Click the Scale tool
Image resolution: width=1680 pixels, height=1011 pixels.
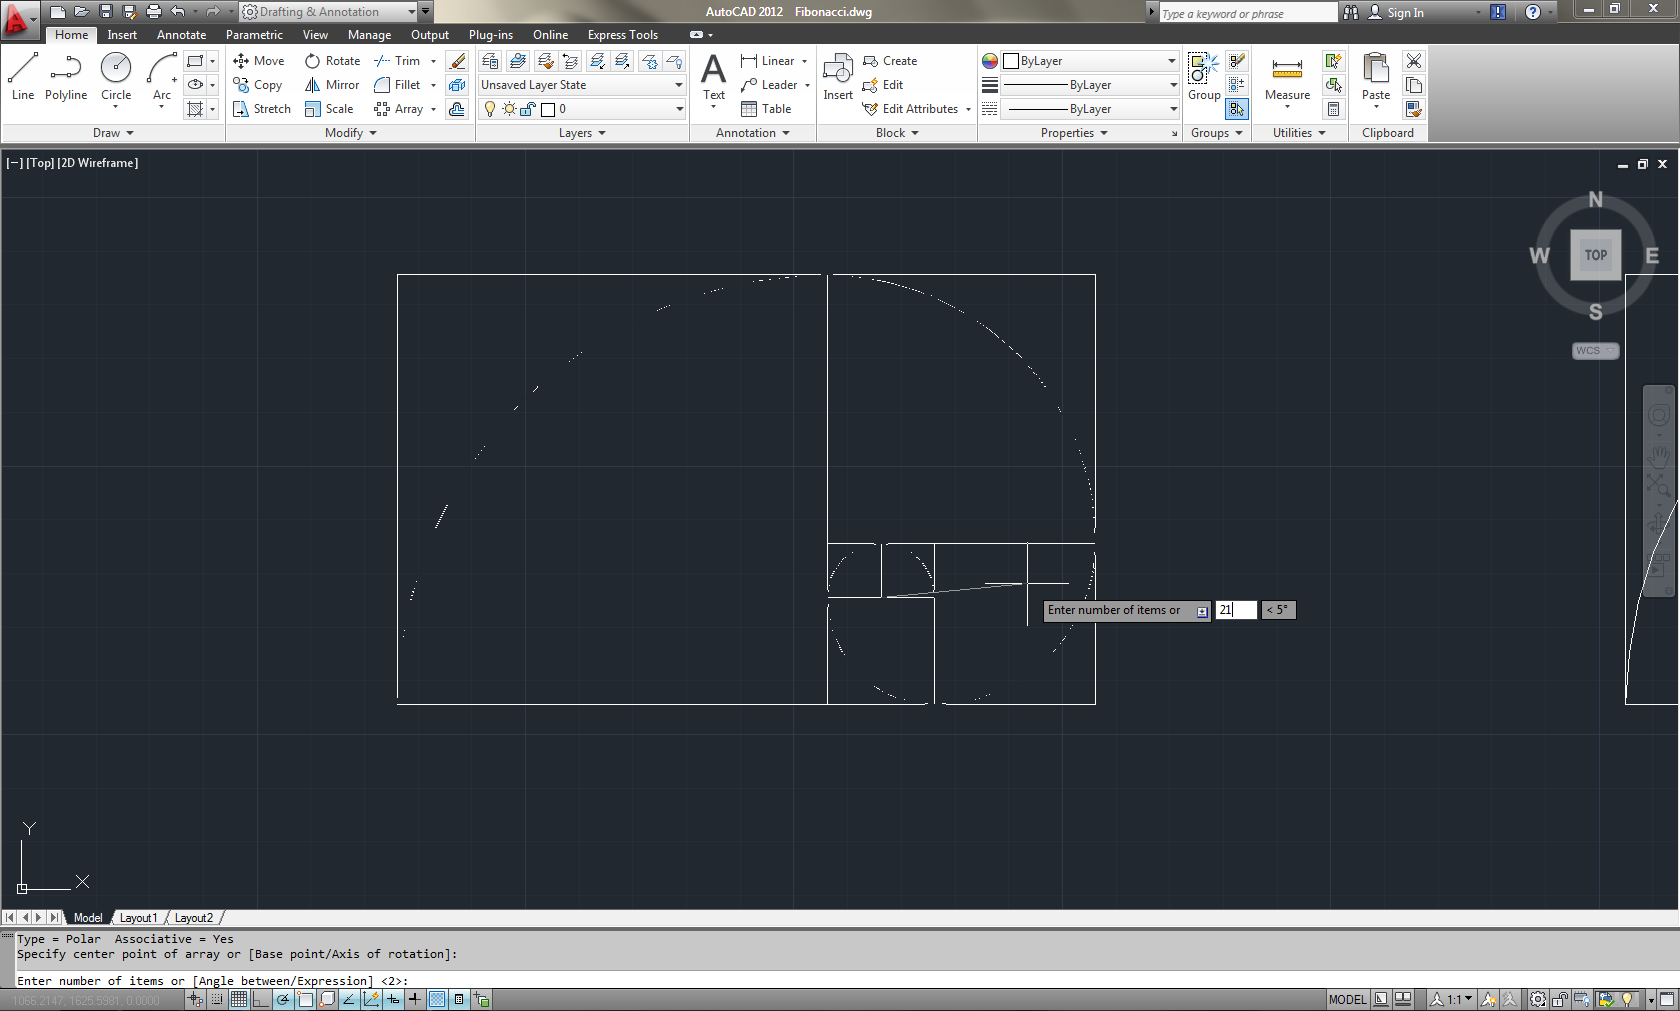(x=329, y=109)
